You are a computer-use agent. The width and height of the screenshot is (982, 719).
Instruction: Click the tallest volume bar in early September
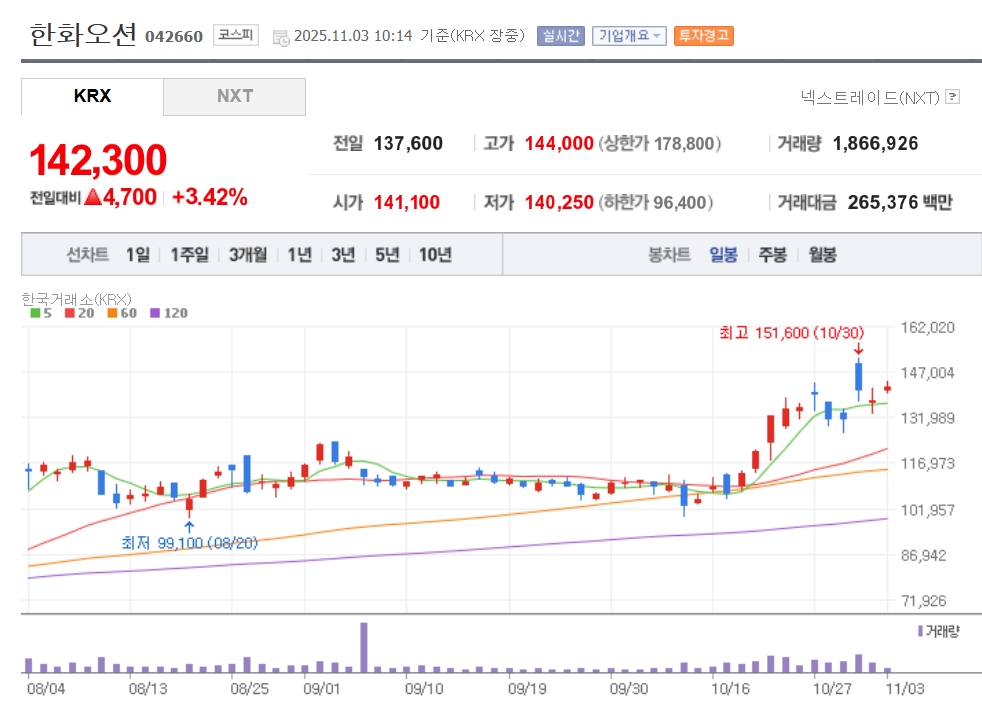(x=364, y=647)
